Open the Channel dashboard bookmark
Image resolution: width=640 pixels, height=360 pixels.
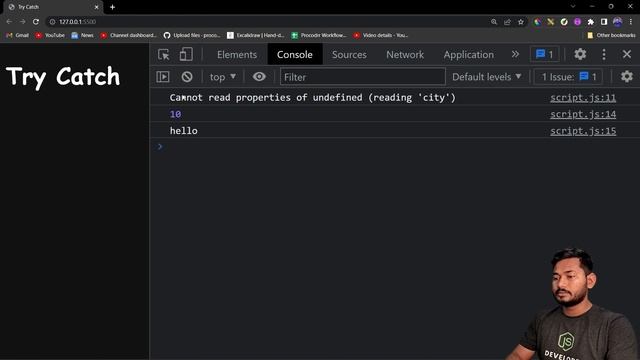tap(129, 36)
